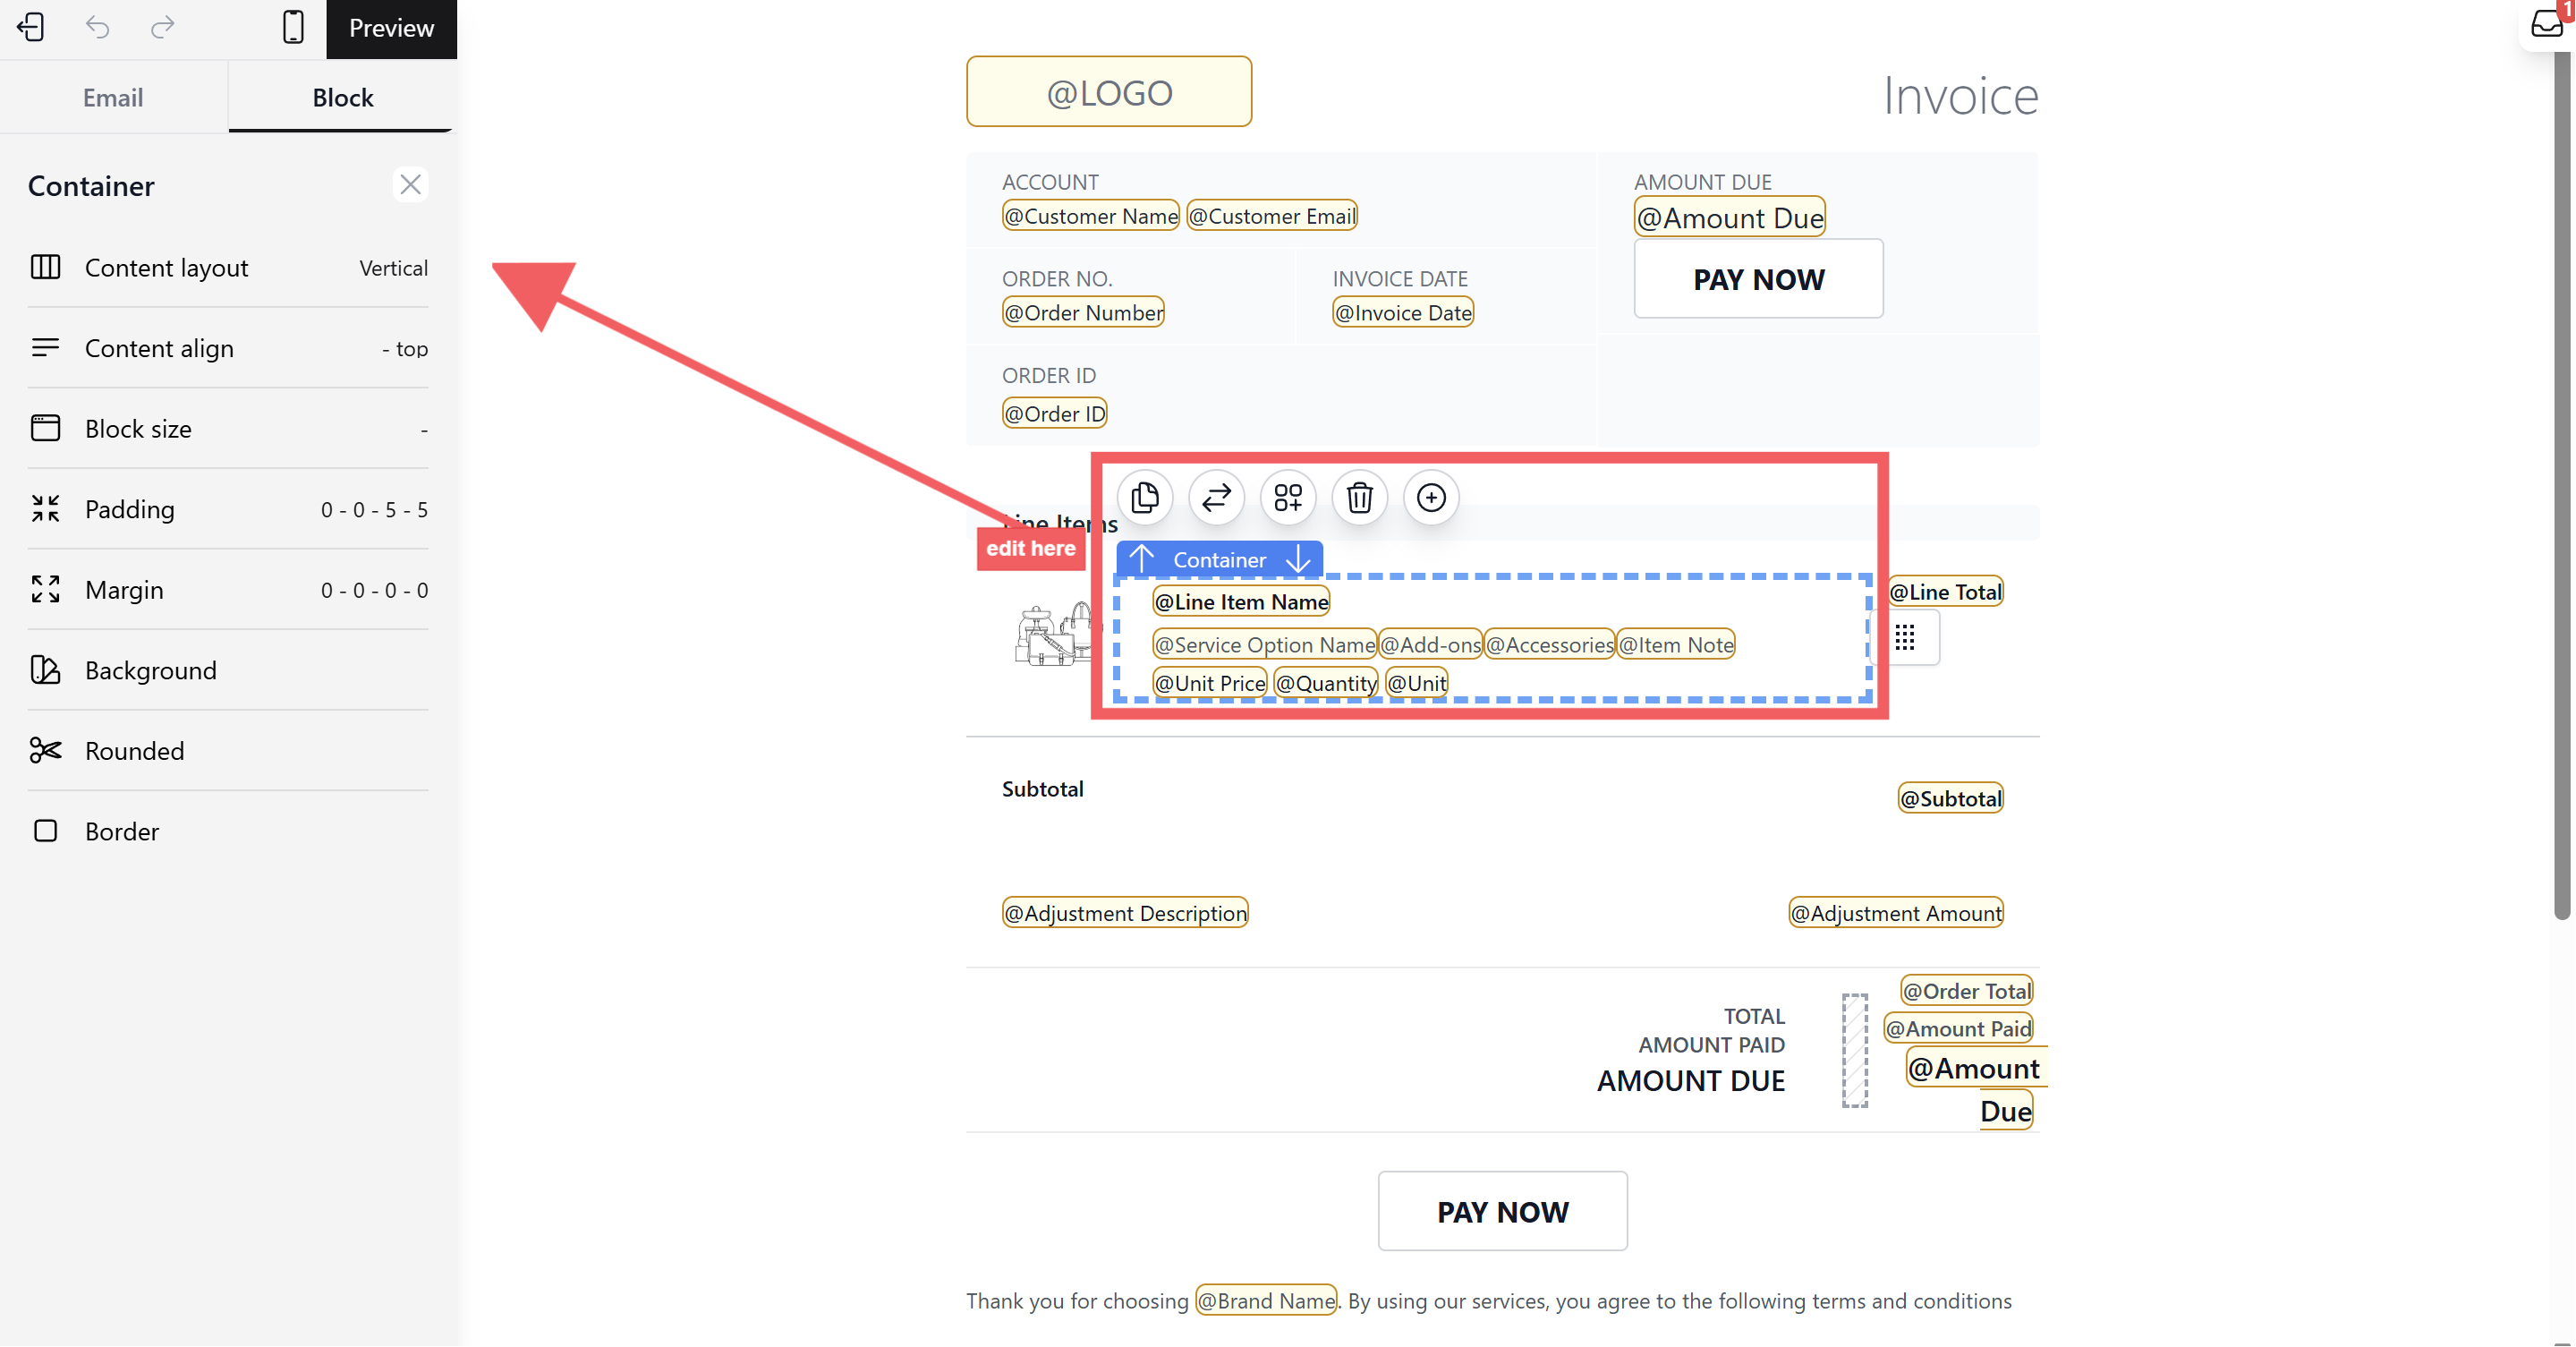
Task: Click the undo arrow icon
Action: click(97, 27)
